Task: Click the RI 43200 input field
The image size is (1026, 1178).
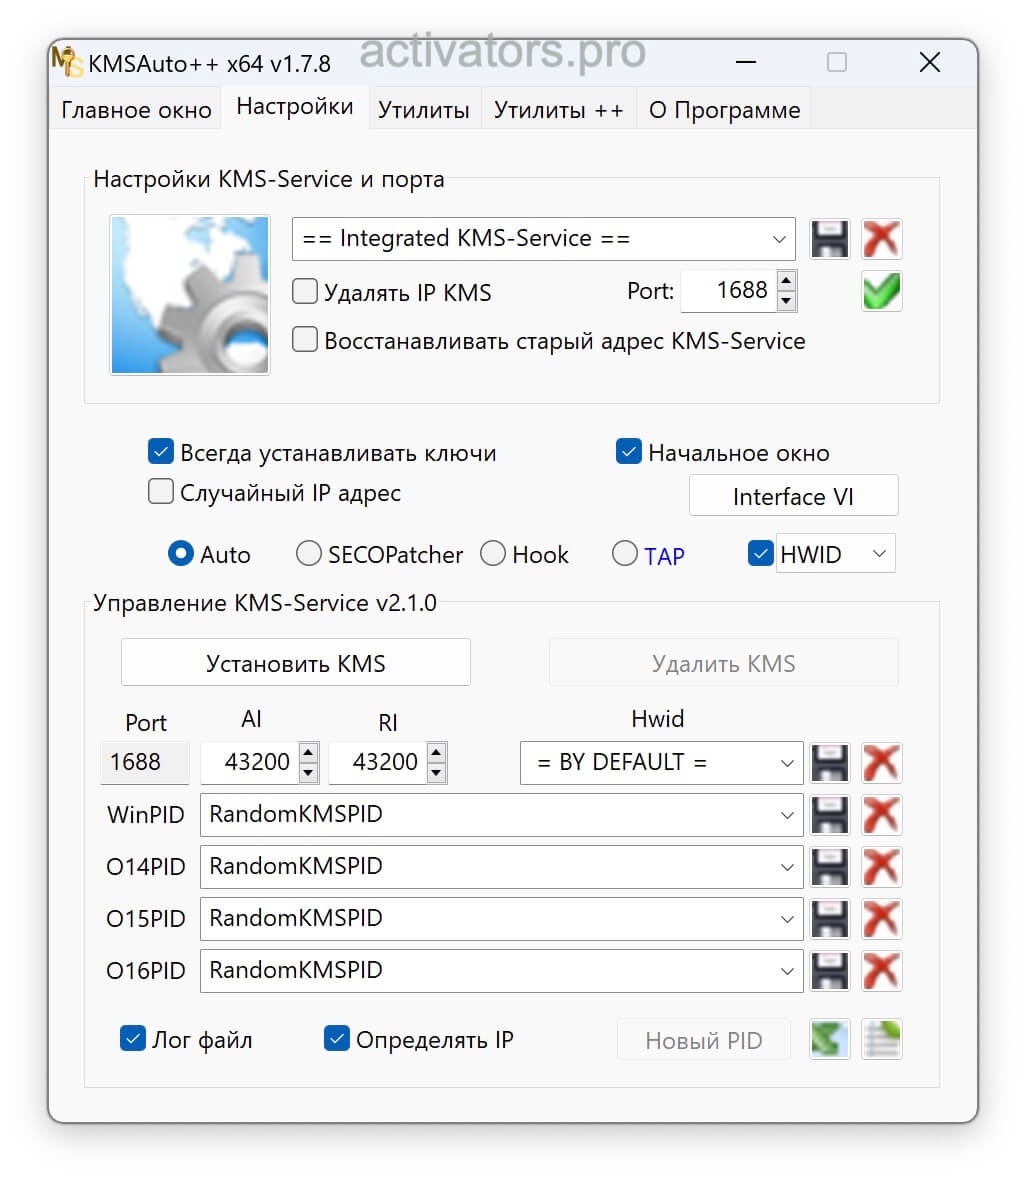Action: tap(379, 763)
